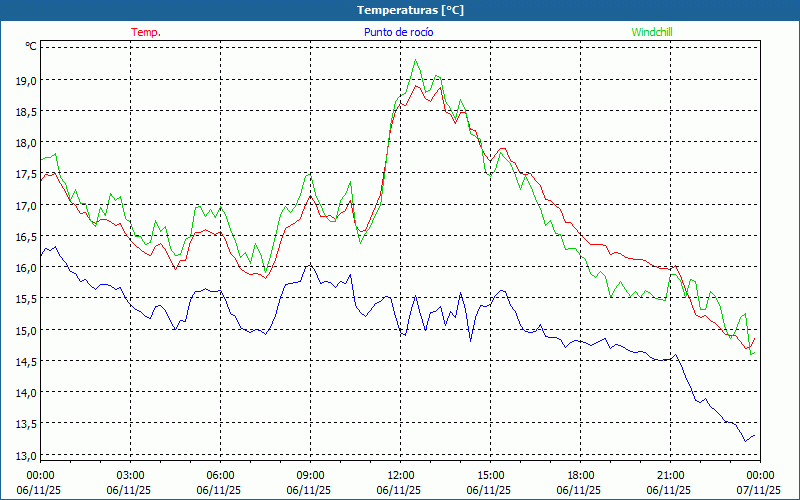Click the °C unit label on the y-axis
Image resolution: width=800 pixels, height=500 pixels.
coord(30,46)
